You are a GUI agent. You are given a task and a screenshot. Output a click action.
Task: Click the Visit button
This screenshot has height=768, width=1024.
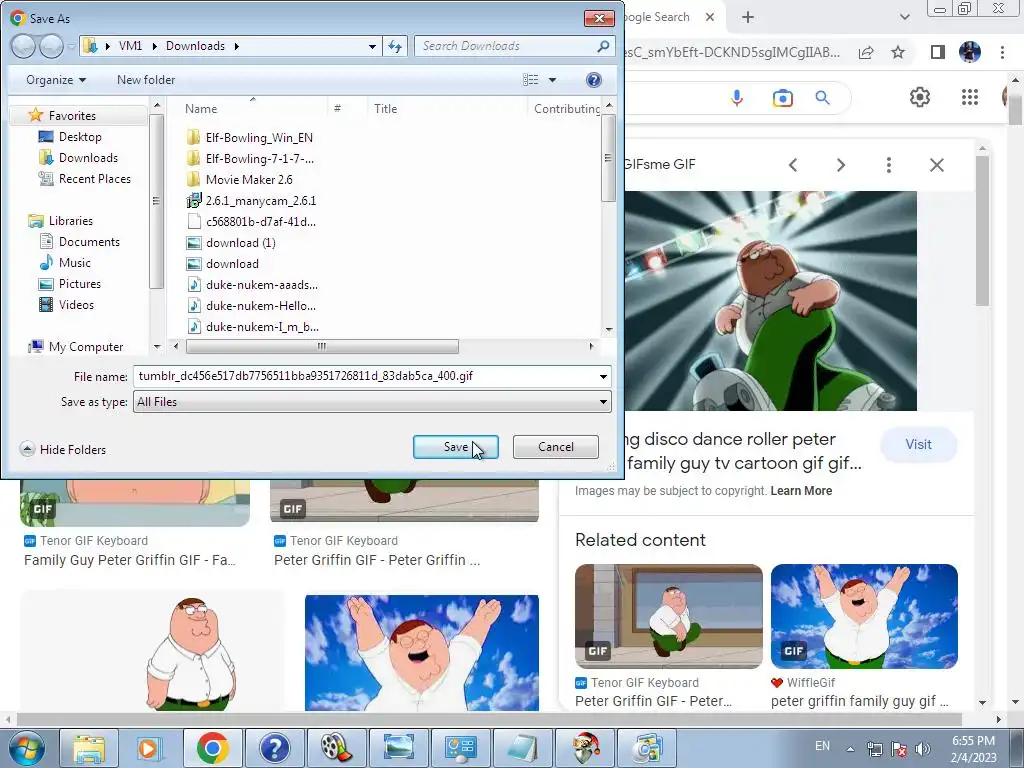918,444
